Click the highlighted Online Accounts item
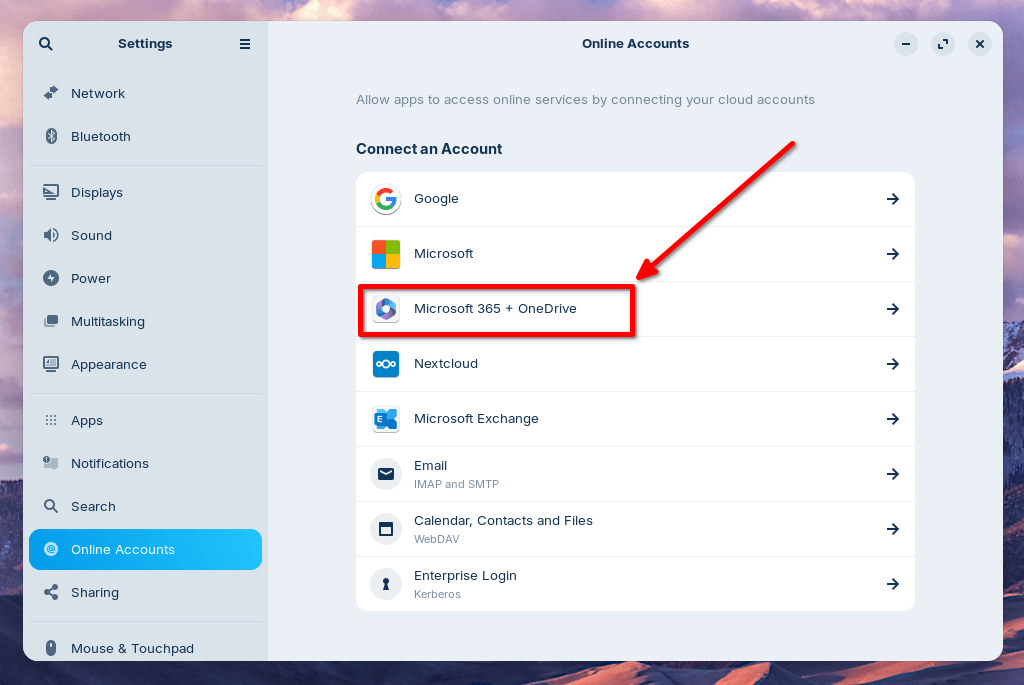The height and width of the screenshot is (685, 1024). pos(145,549)
